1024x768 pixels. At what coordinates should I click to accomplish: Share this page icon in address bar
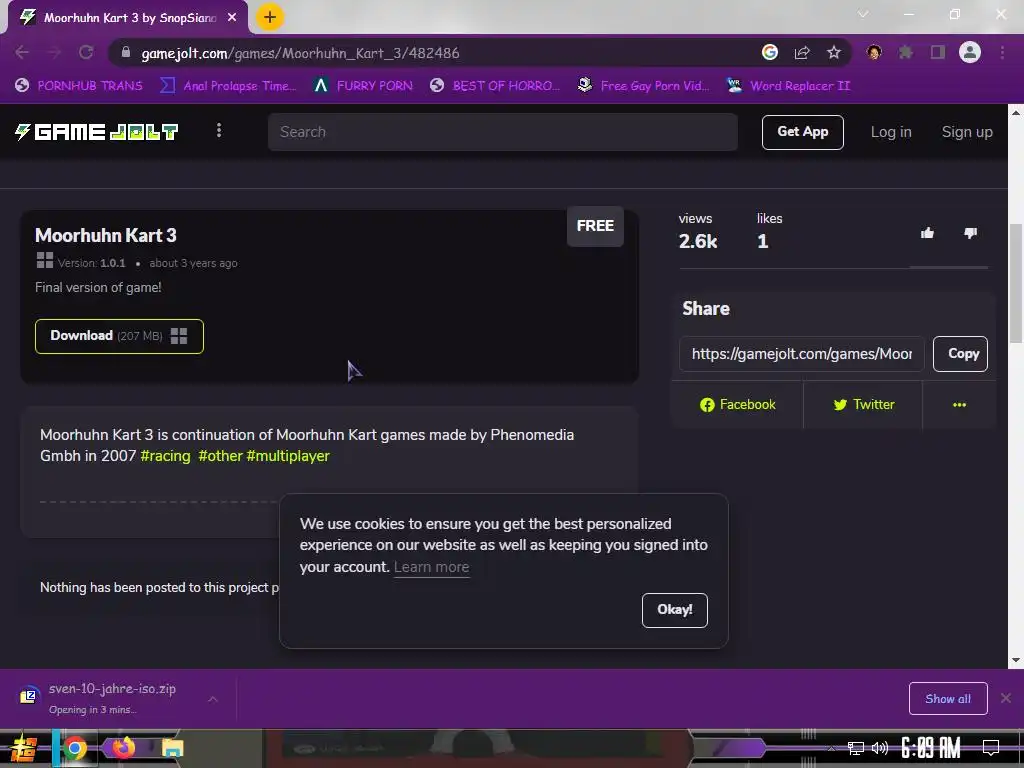pyautogui.click(x=802, y=53)
